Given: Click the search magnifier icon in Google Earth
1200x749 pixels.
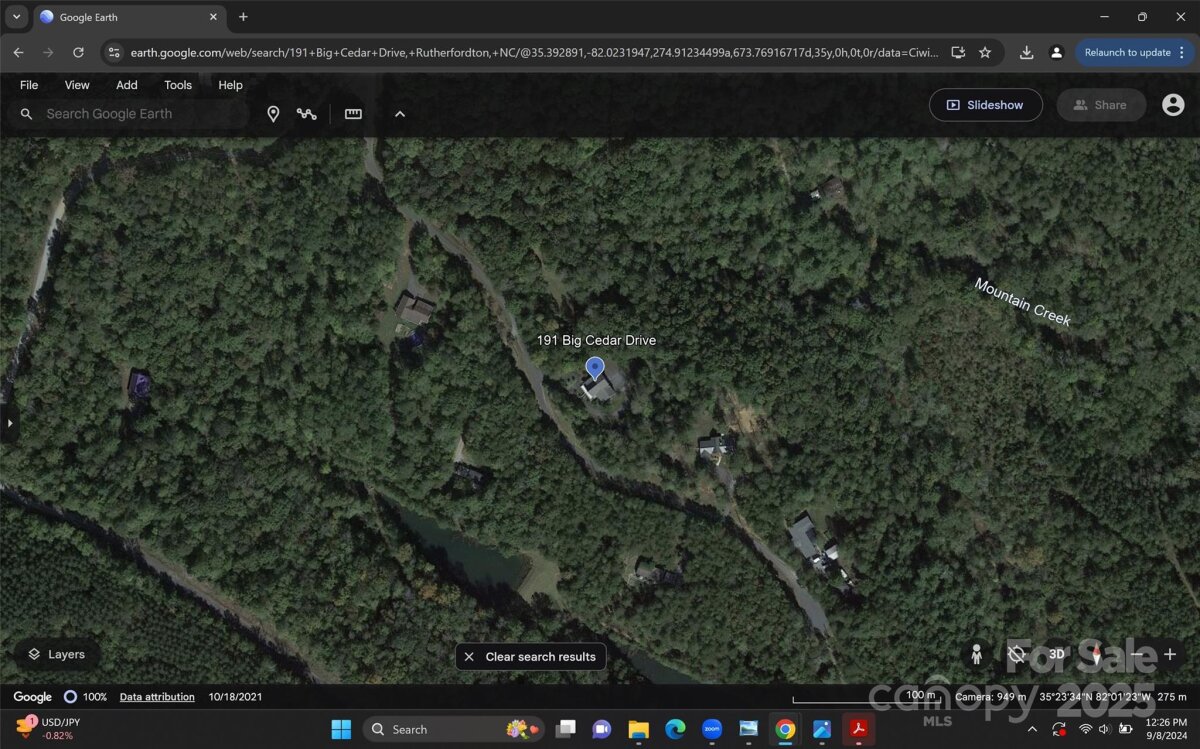Looking at the screenshot, I should [x=27, y=114].
